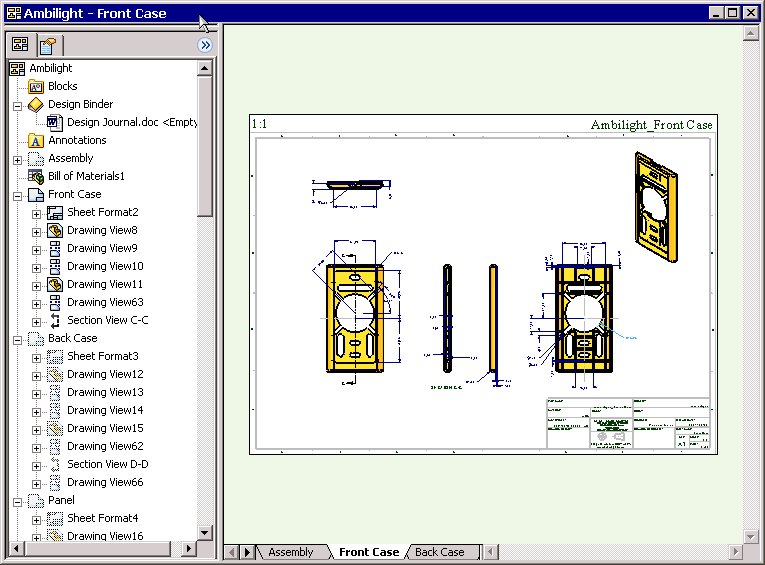
Task: Expand the Drawing View62 node
Action: (x=37, y=448)
